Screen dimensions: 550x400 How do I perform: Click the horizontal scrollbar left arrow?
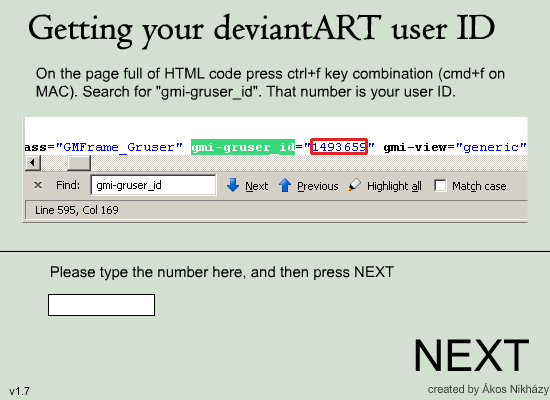(33, 163)
